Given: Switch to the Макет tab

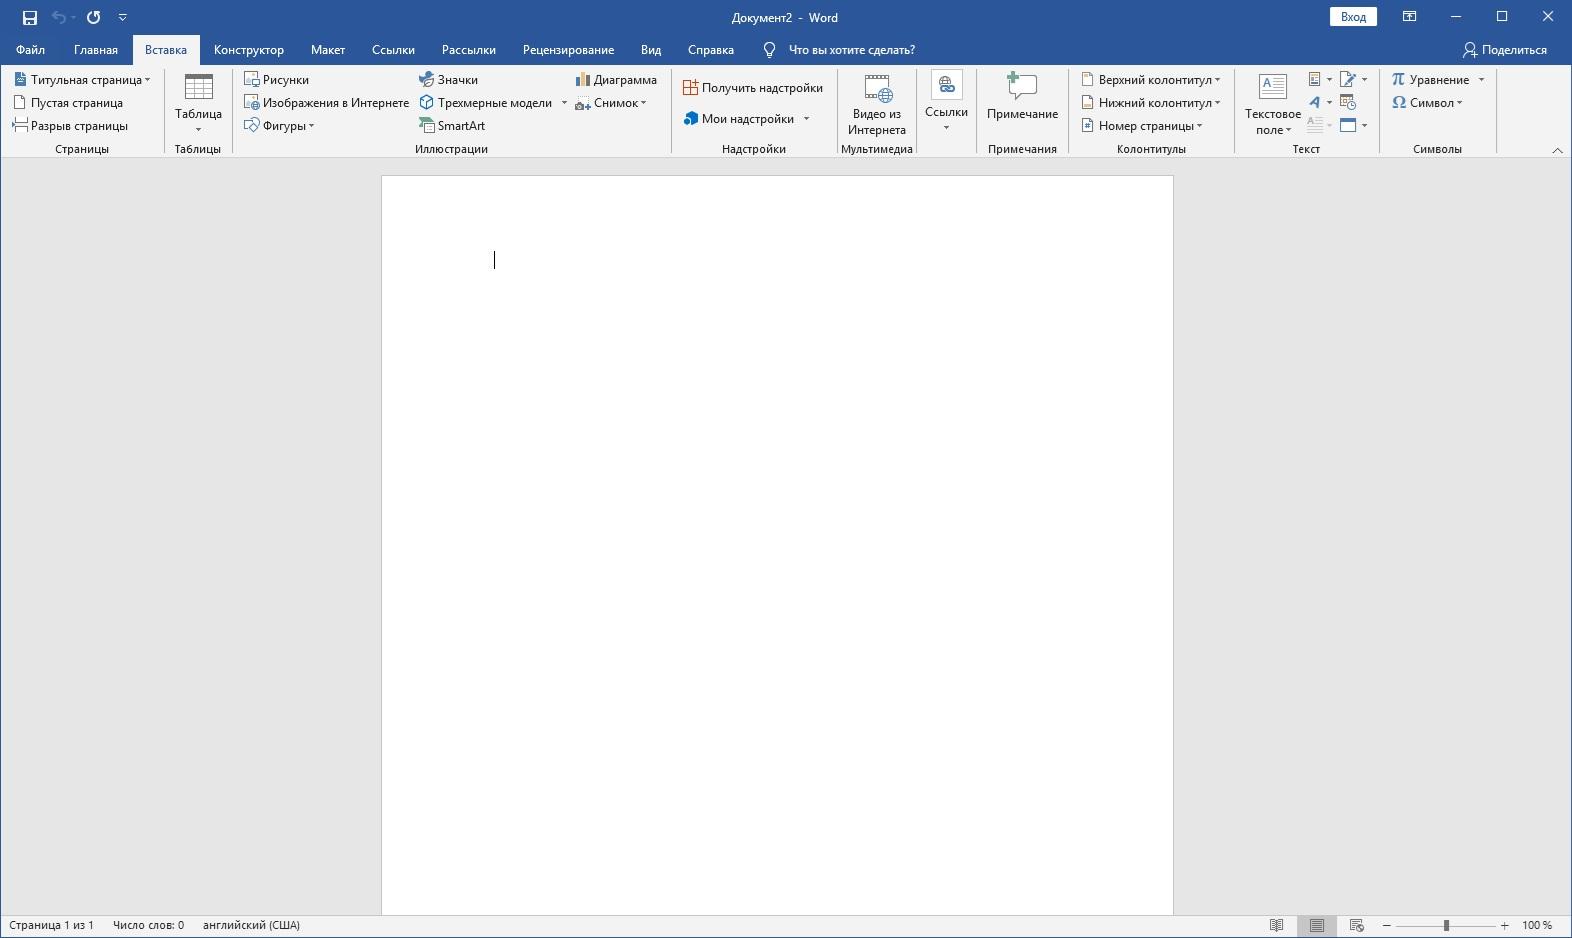Looking at the screenshot, I should tap(327, 50).
